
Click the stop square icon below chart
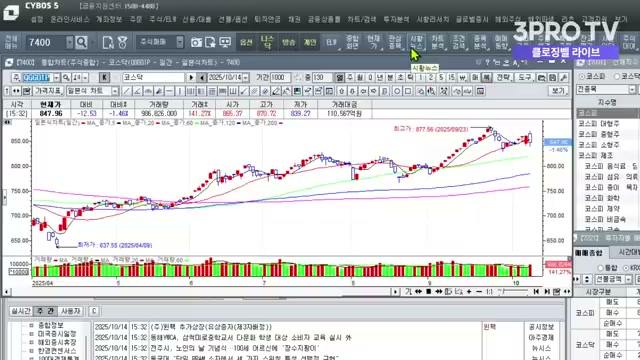(428, 291)
